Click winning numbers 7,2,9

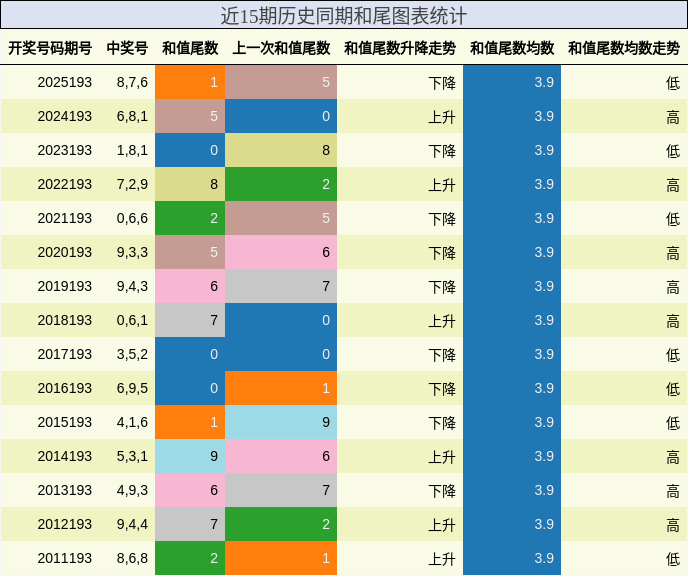[x=132, y=184]
